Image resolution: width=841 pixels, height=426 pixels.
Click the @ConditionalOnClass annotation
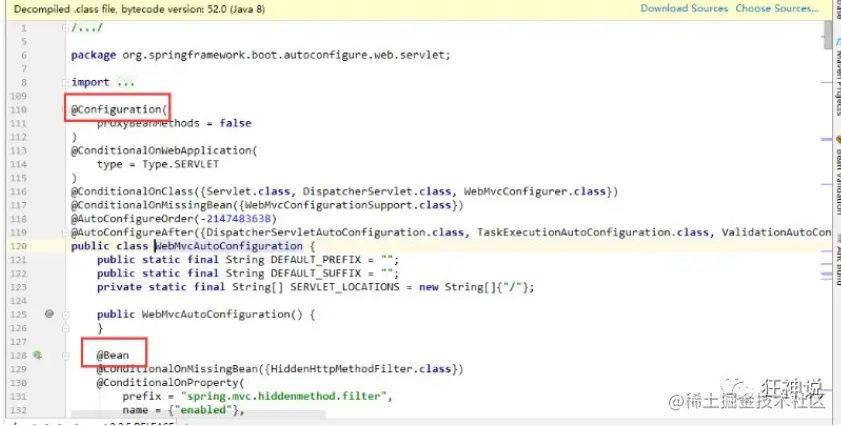[x=132, y=192]
